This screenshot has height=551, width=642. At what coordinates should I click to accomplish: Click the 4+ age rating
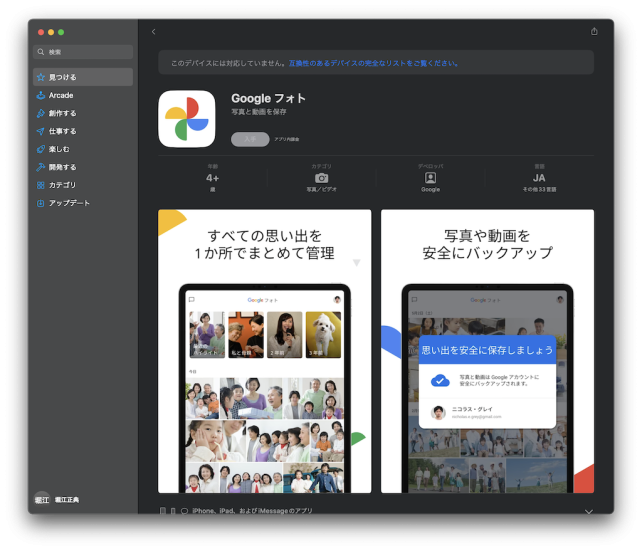tap(212, 178)
